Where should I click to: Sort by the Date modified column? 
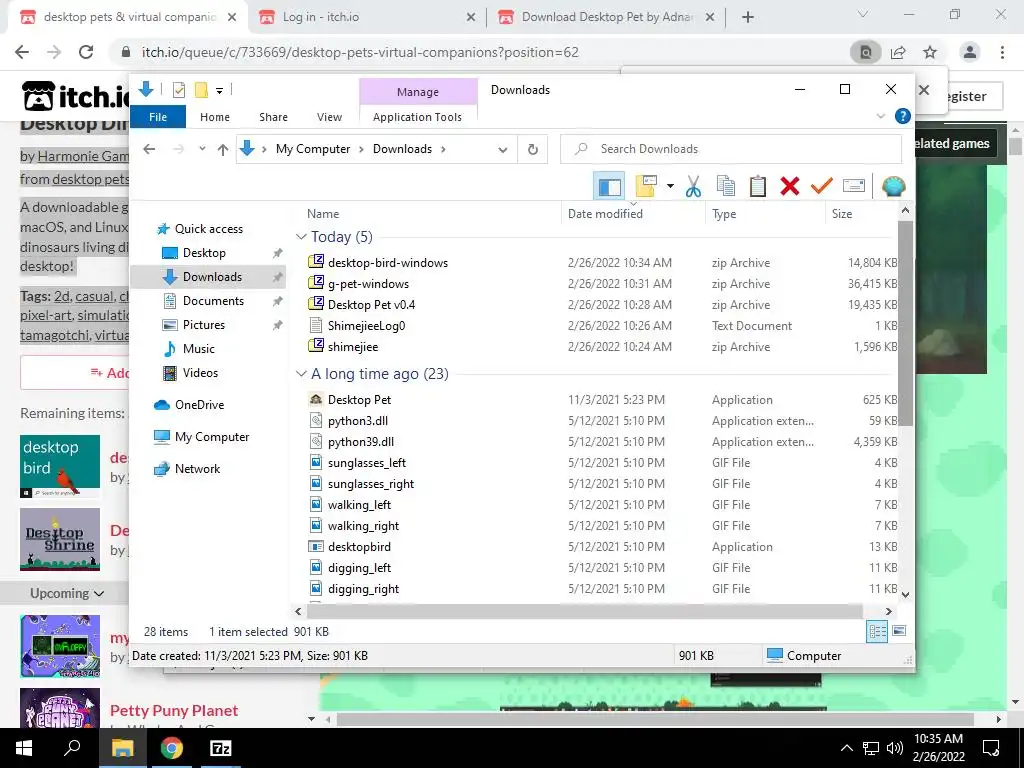click(x=605, y=214)
